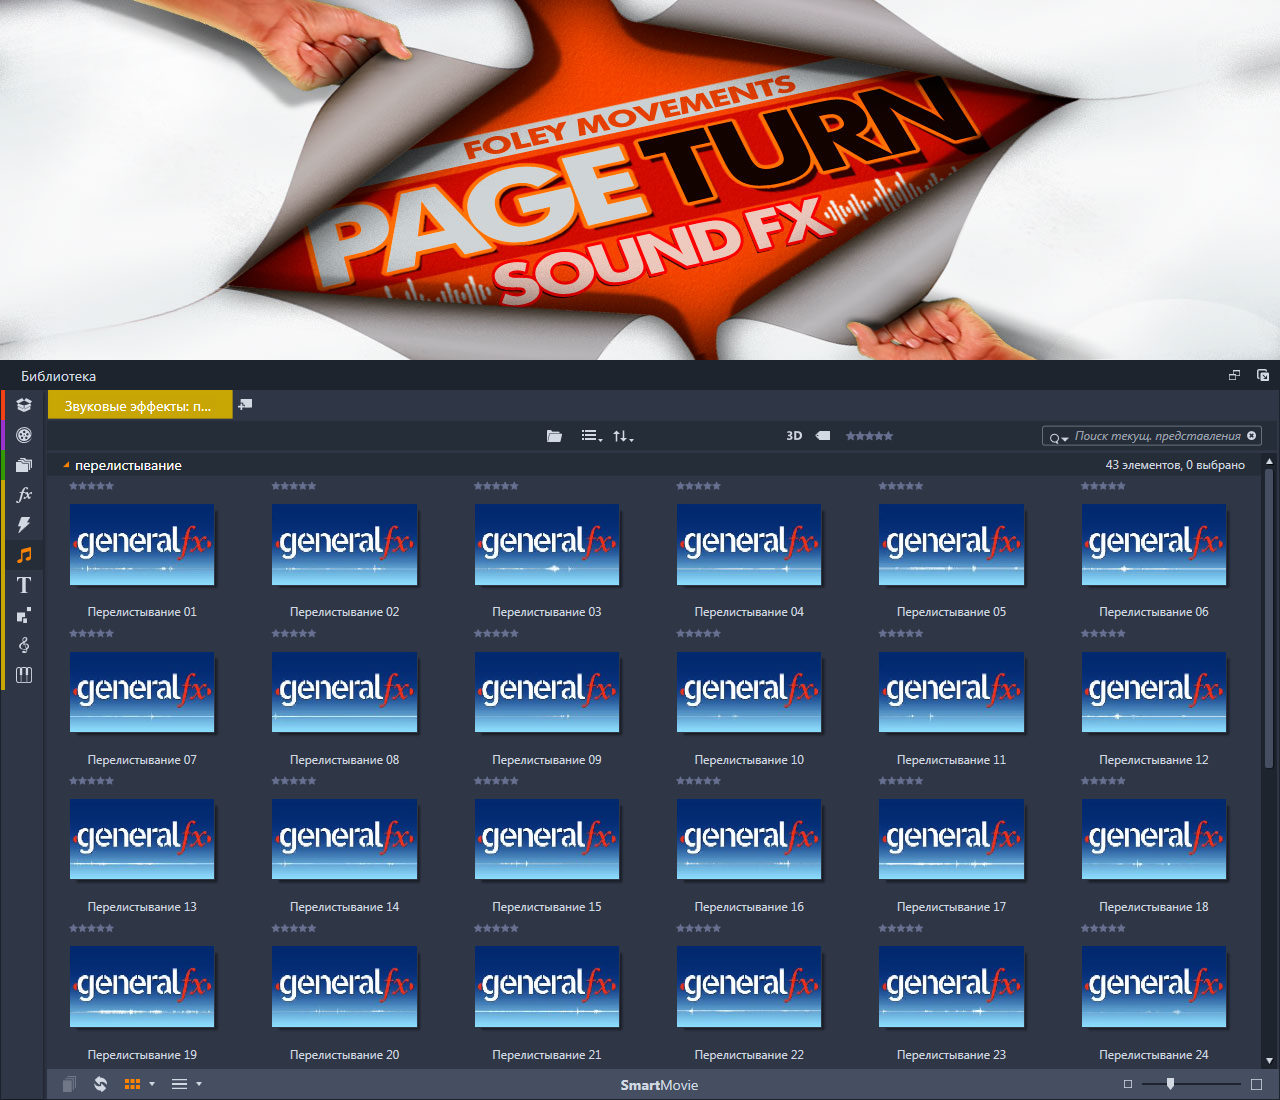This screenshot has height=1100, width=1280.
Task: Select the Перелистывание 01 thumbnail
Action: point(142,544)
